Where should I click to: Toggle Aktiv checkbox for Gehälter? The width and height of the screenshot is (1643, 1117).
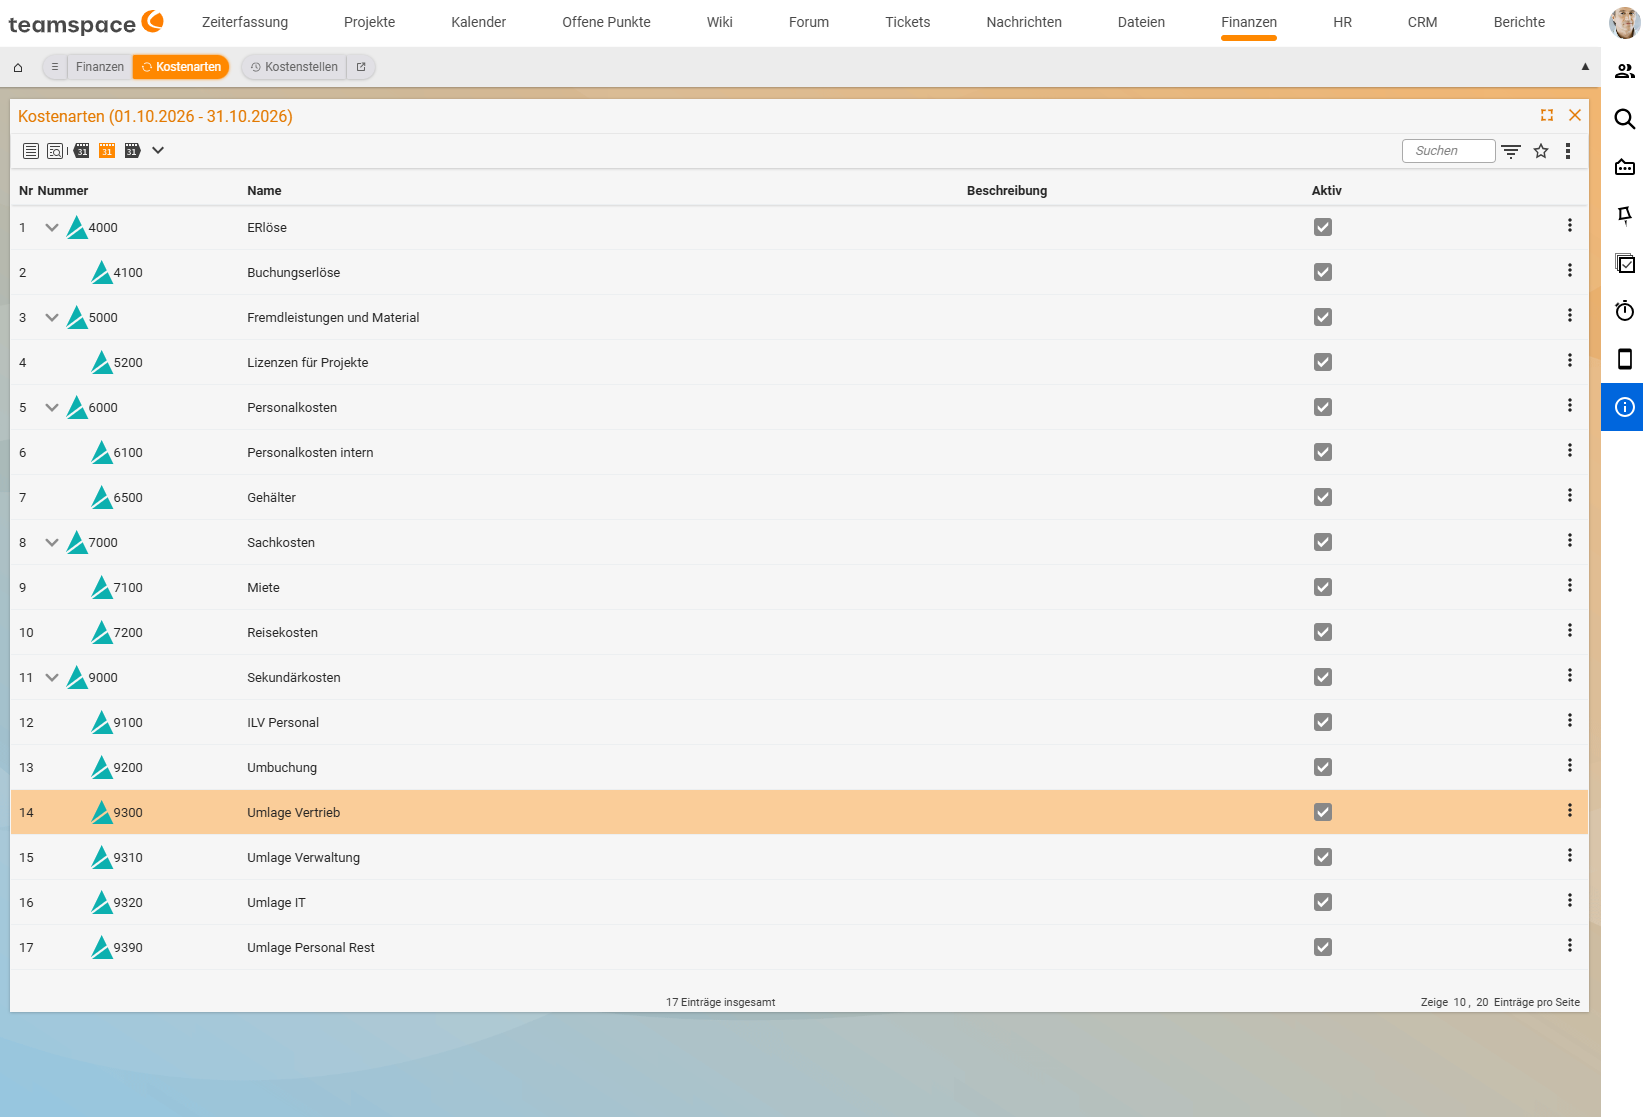coord(1323,497)
